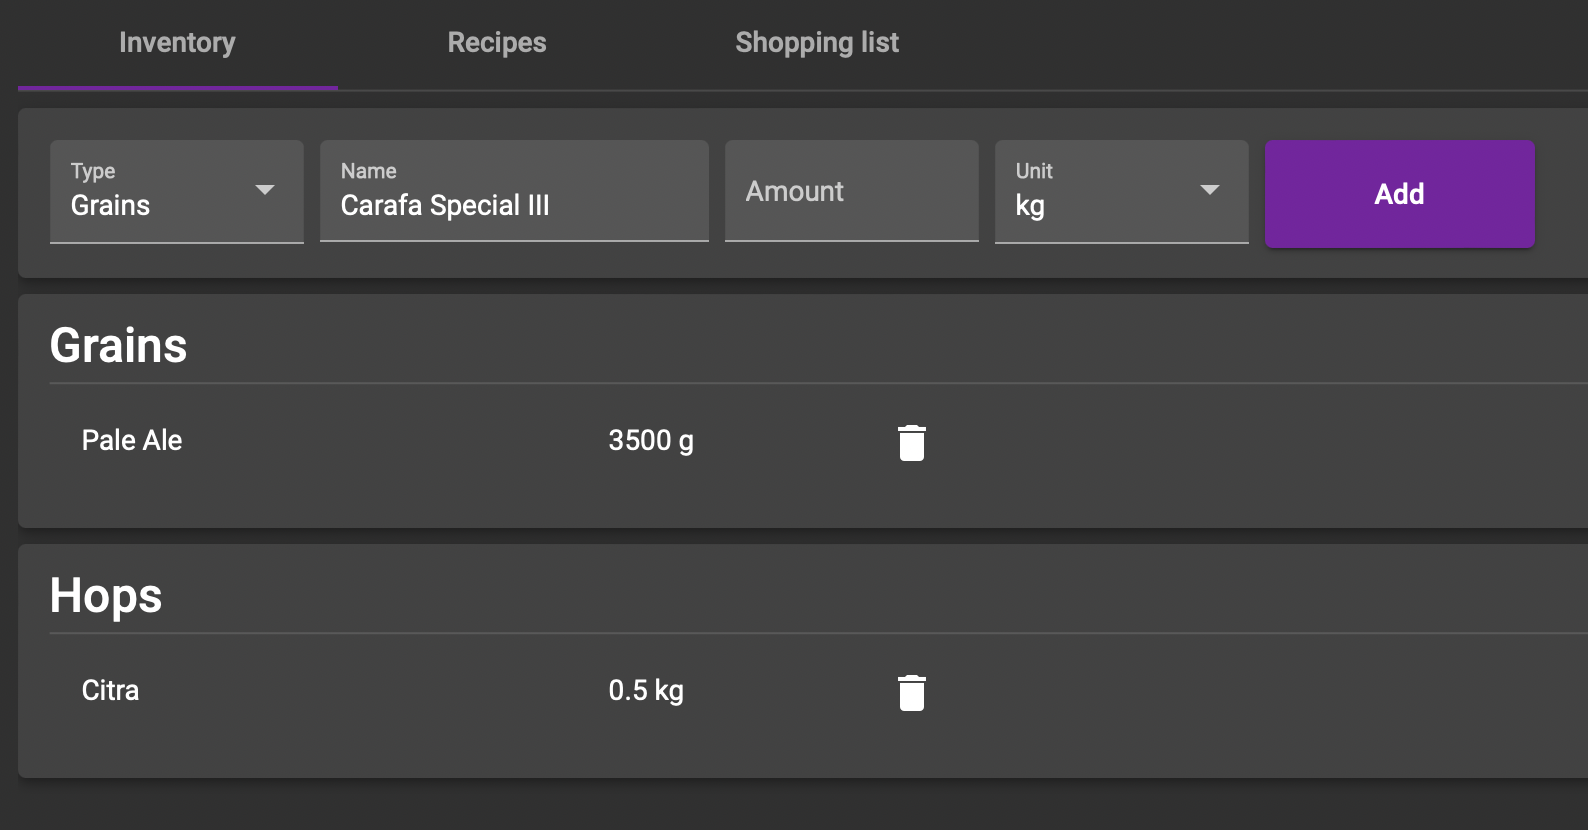The image size is (1588, 830).
Task: Click the 0.5 kg amount value
Action: click(646, 691)
